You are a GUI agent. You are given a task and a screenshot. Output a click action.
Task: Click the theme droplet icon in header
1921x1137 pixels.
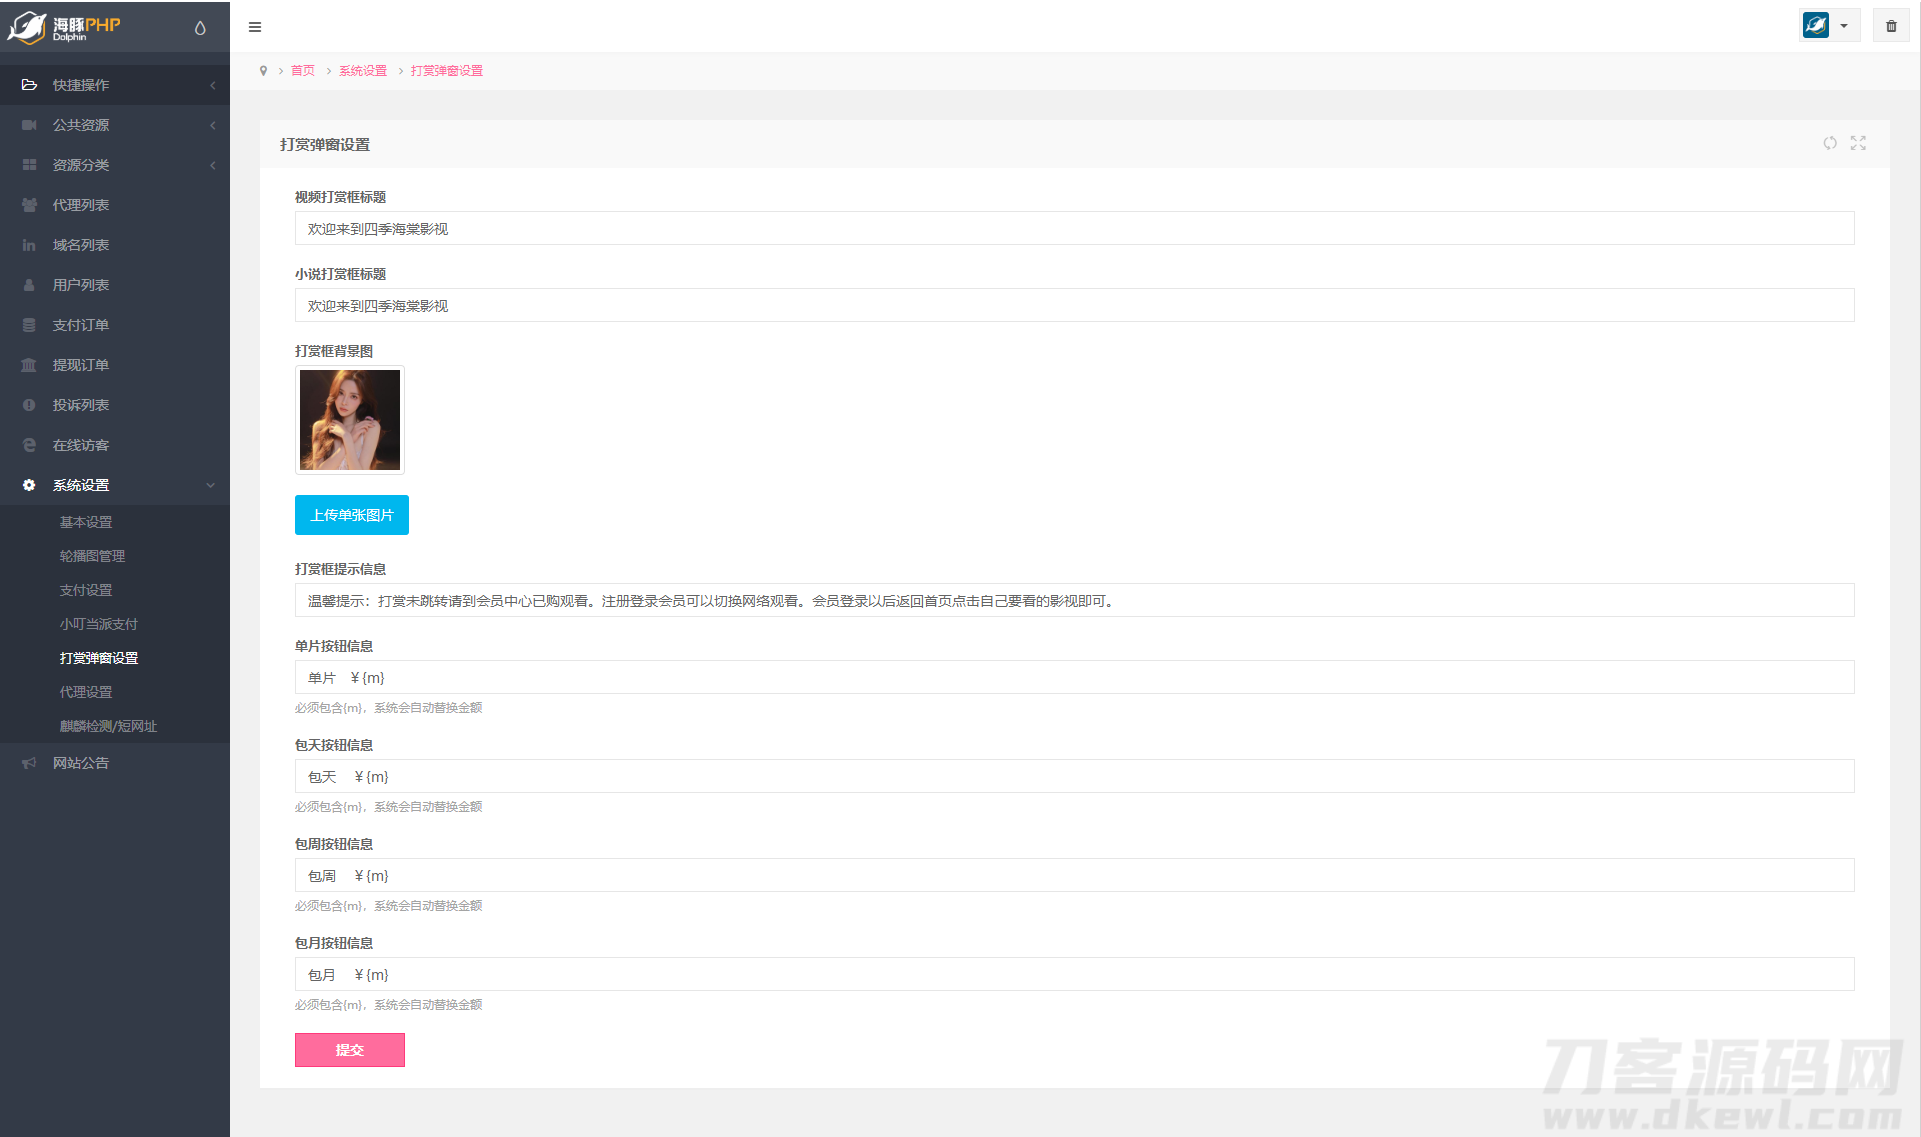click(x=200, y=28)
